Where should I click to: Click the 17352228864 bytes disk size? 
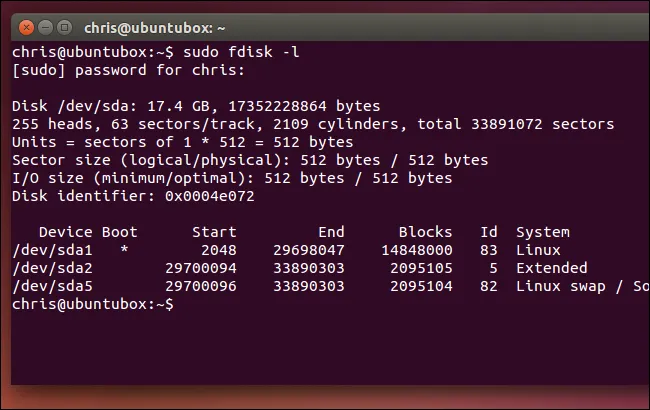click(304, 106)
